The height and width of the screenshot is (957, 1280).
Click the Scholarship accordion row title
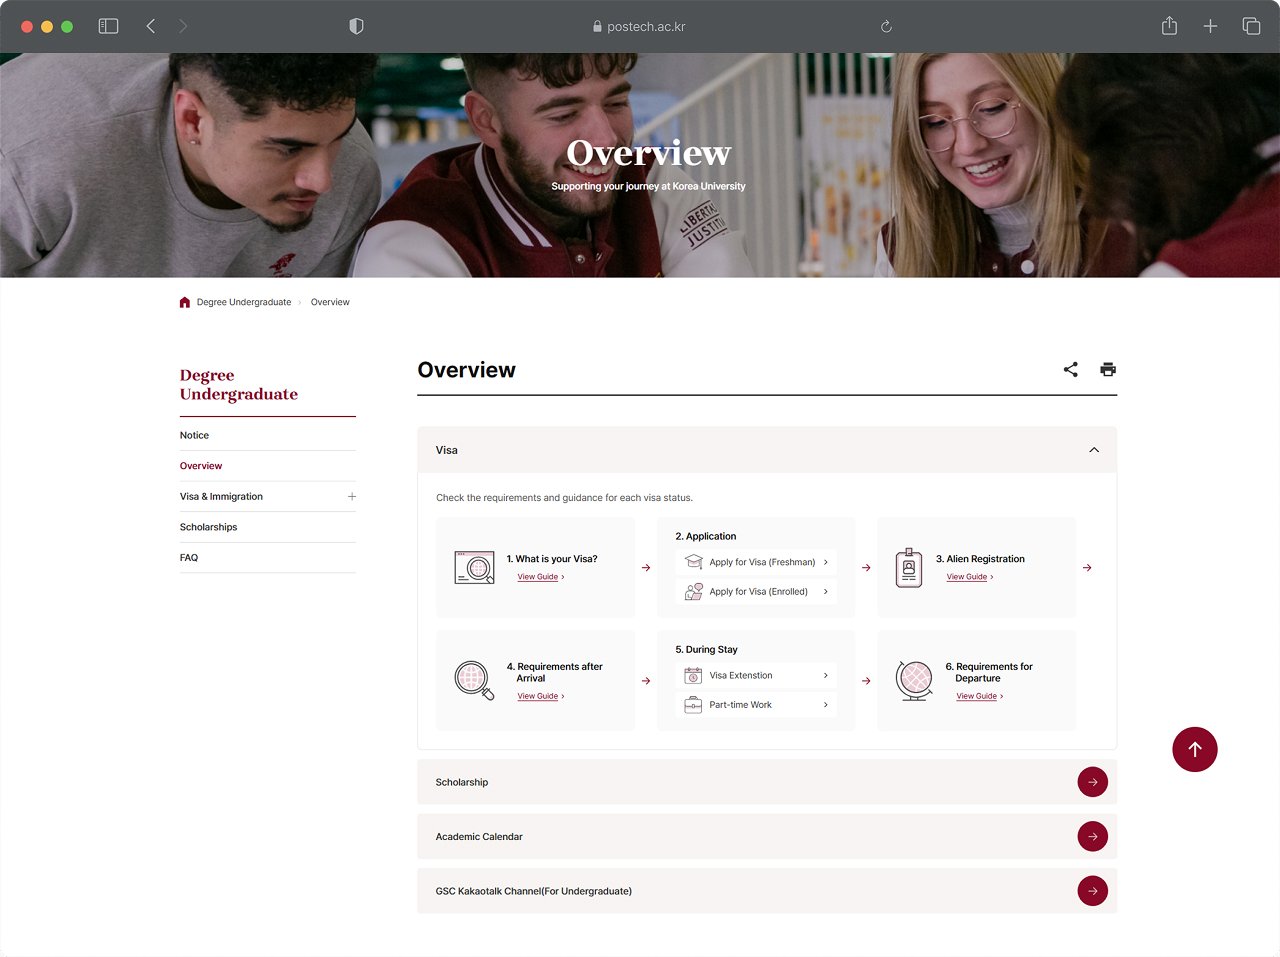pos(462,782)
